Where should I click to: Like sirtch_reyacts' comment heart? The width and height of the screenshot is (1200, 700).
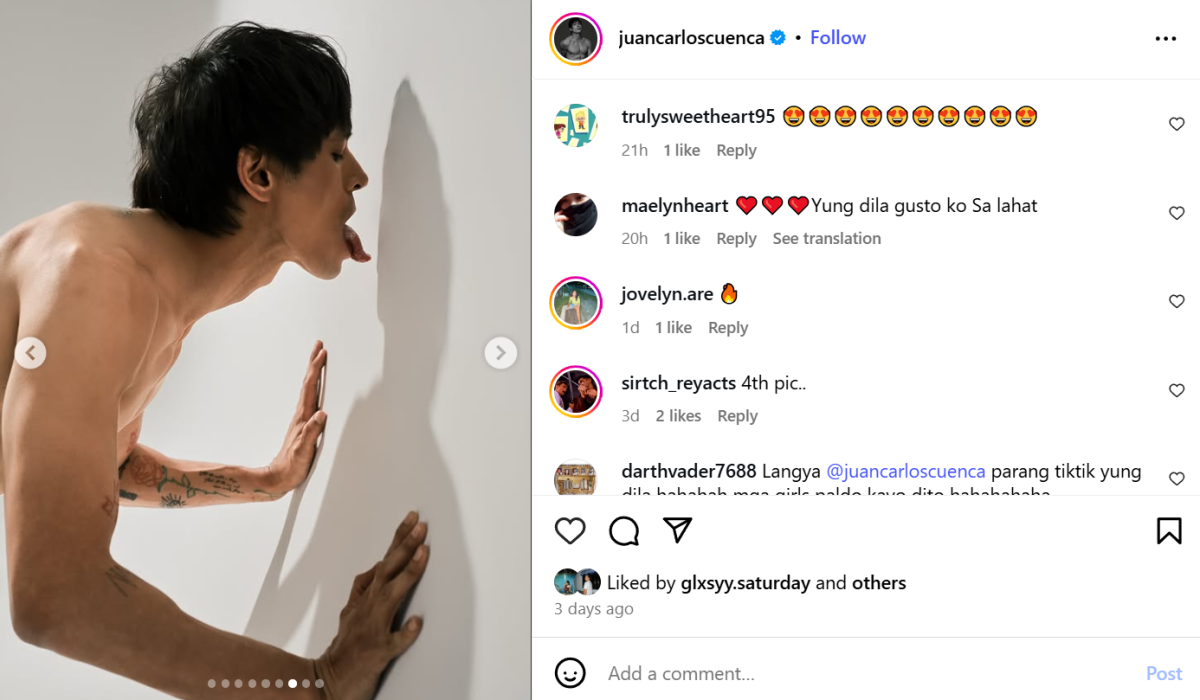1177,391
